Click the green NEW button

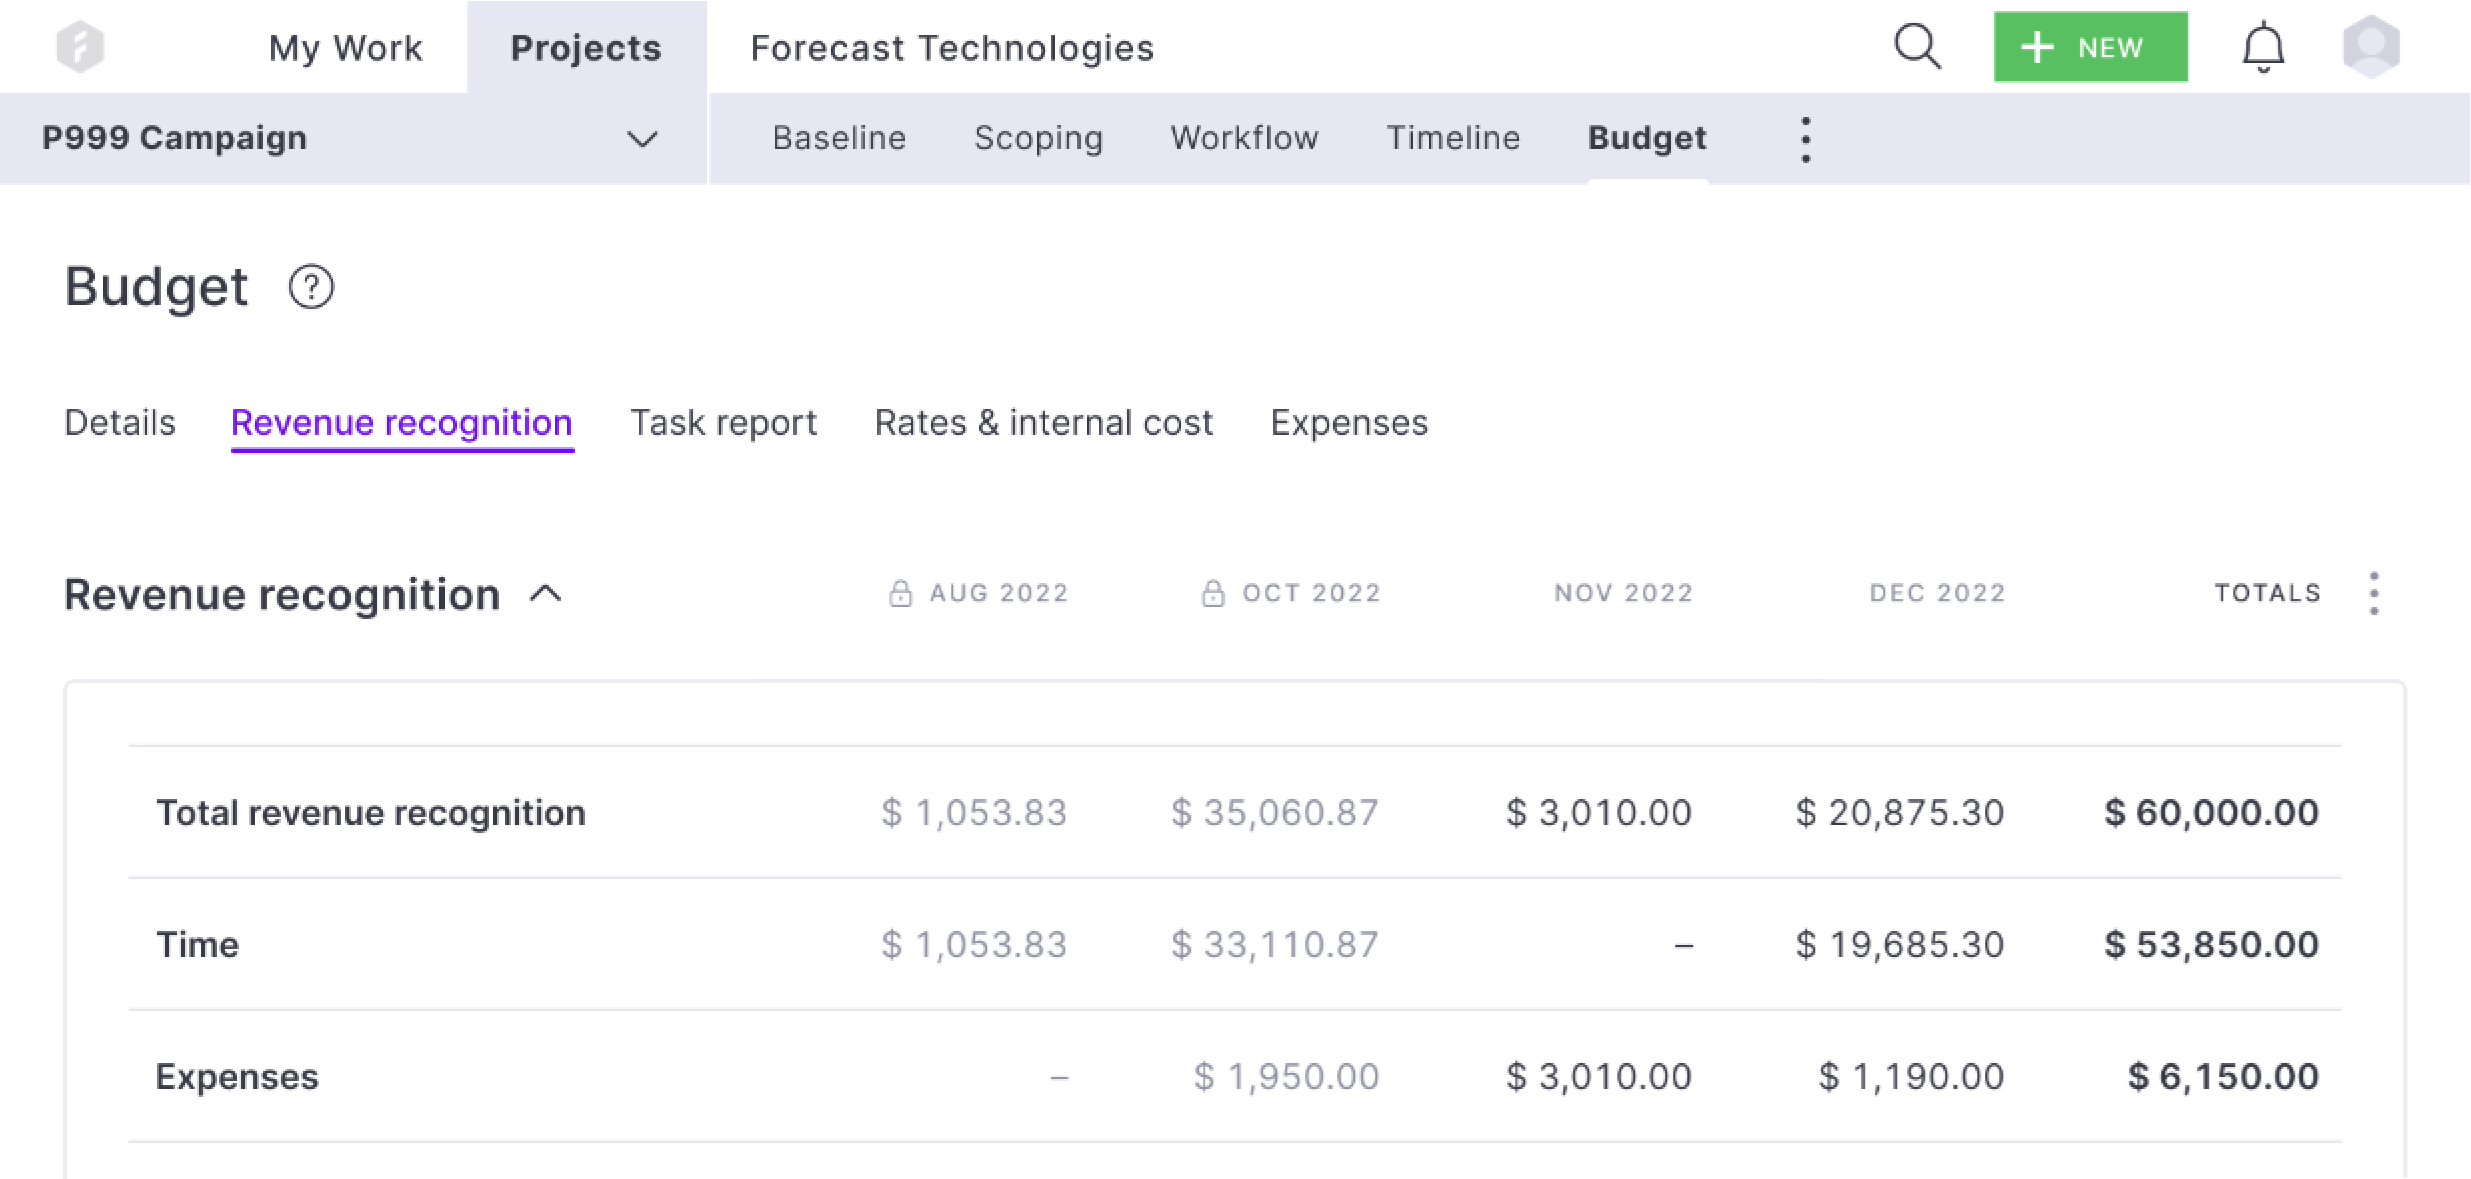2089,46
